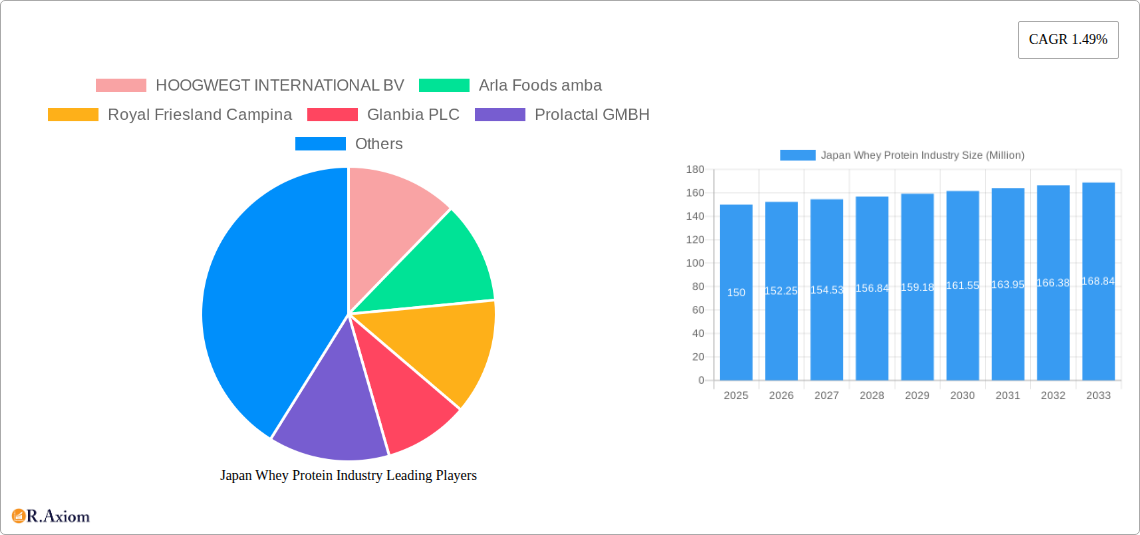Click the 2029 x-axis label
Viewport: 1140px width, 535px height.
pos(918,395)
